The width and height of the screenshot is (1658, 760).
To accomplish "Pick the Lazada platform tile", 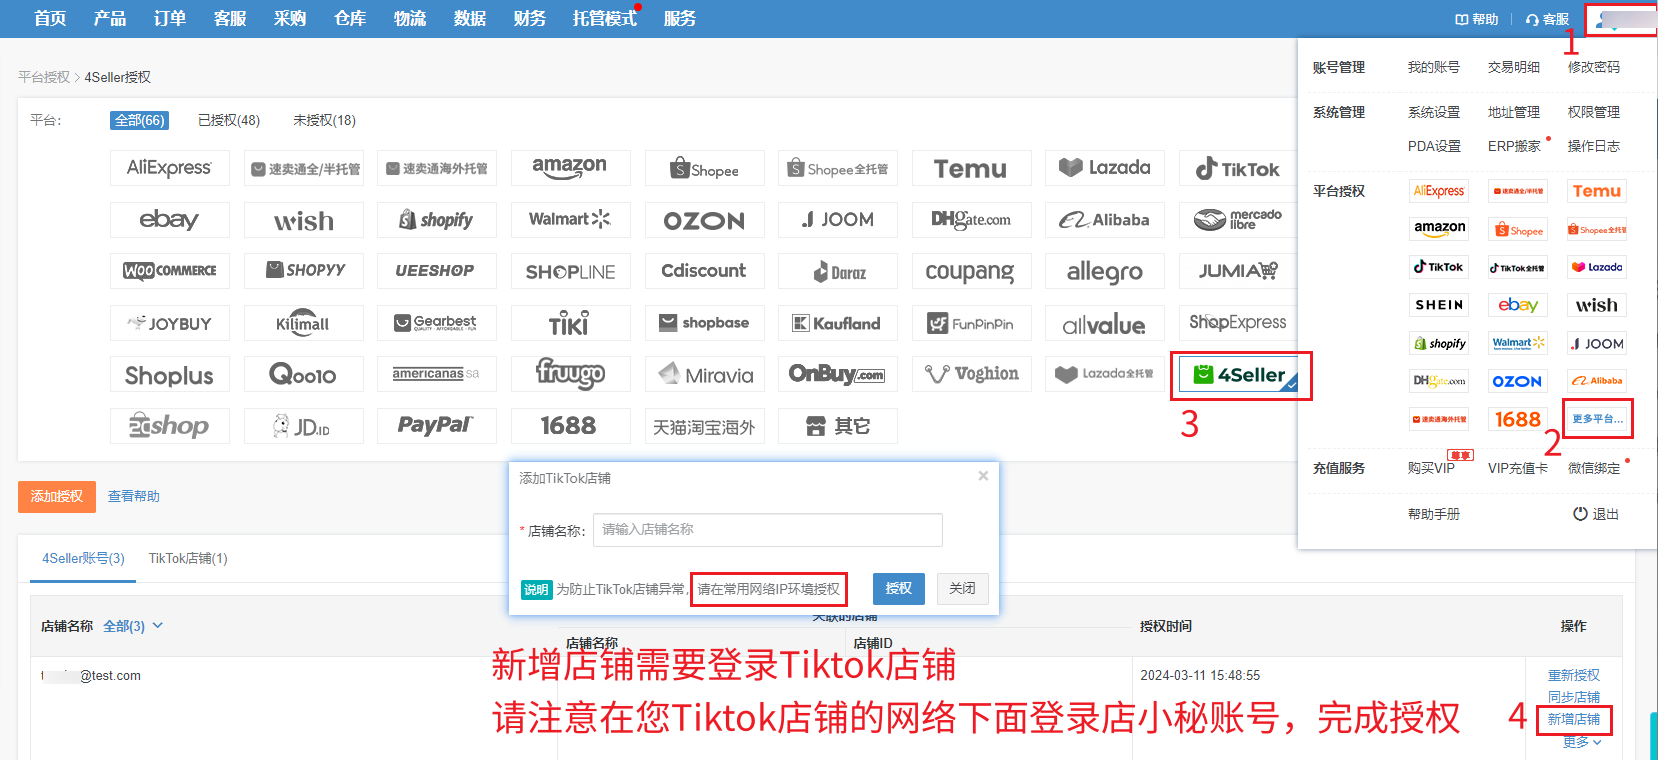I will (x=1105, y=168).
